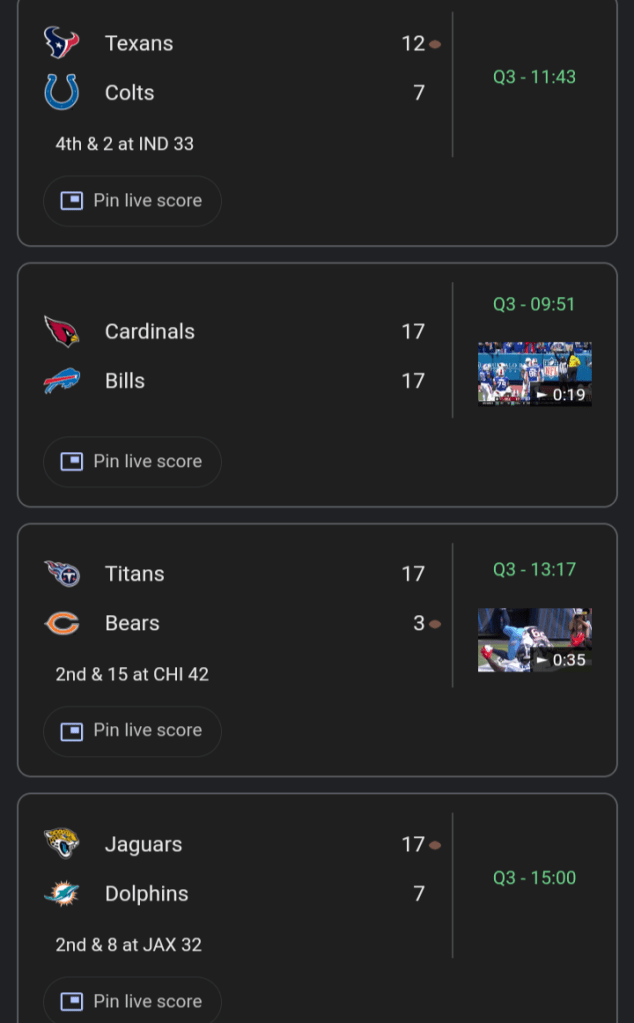Viewport: 634px width, 1023px height.
Task: Pin live score for Texans vs Colts
Action: (x=132, y=201)
